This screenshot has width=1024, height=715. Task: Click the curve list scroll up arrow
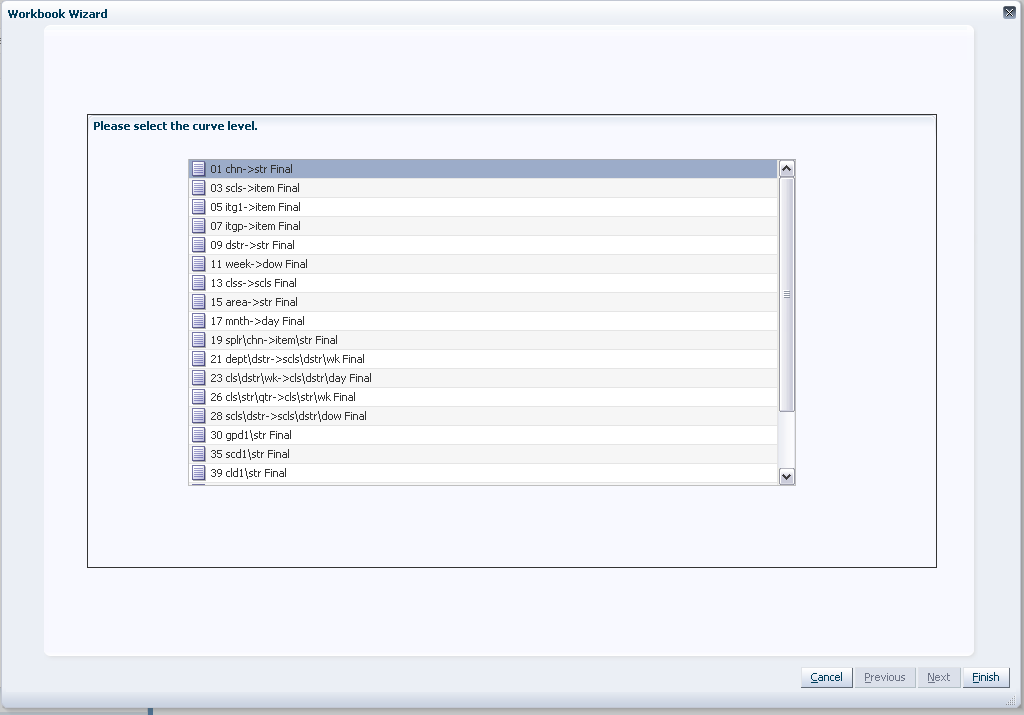(x=786, y=168)
